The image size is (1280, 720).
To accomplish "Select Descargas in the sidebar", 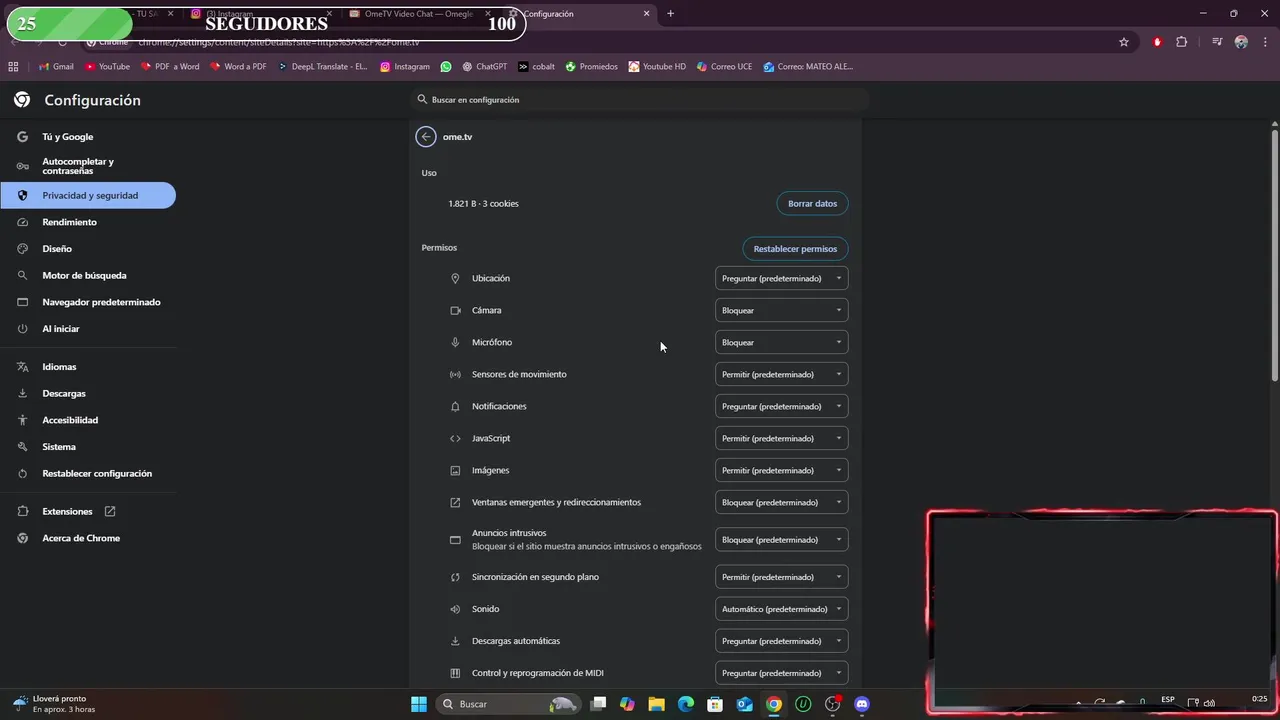I will tap(88, 394).
